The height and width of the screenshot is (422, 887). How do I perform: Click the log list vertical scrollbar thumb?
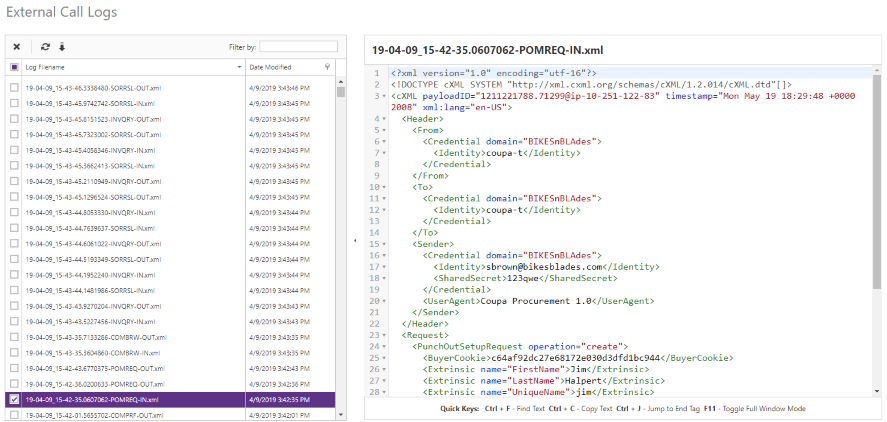[341, 92]
